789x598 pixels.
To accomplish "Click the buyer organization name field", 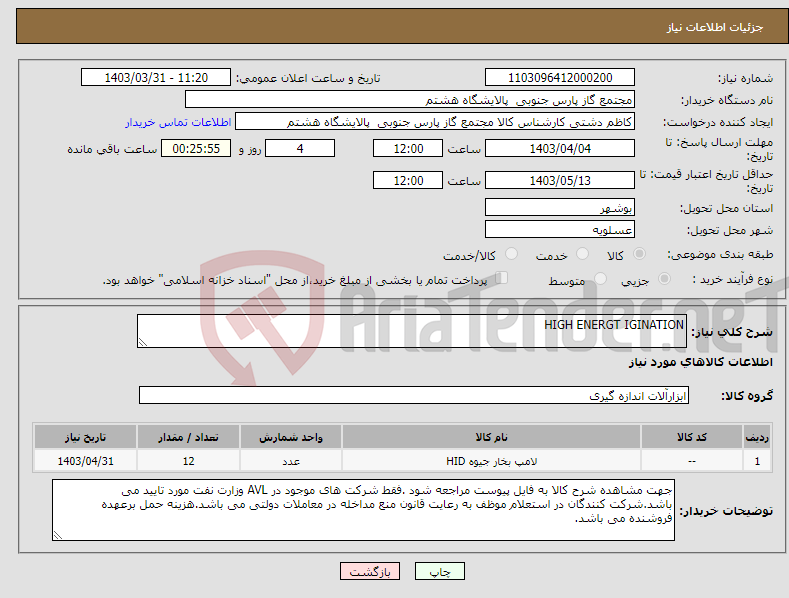I will 410,99.
